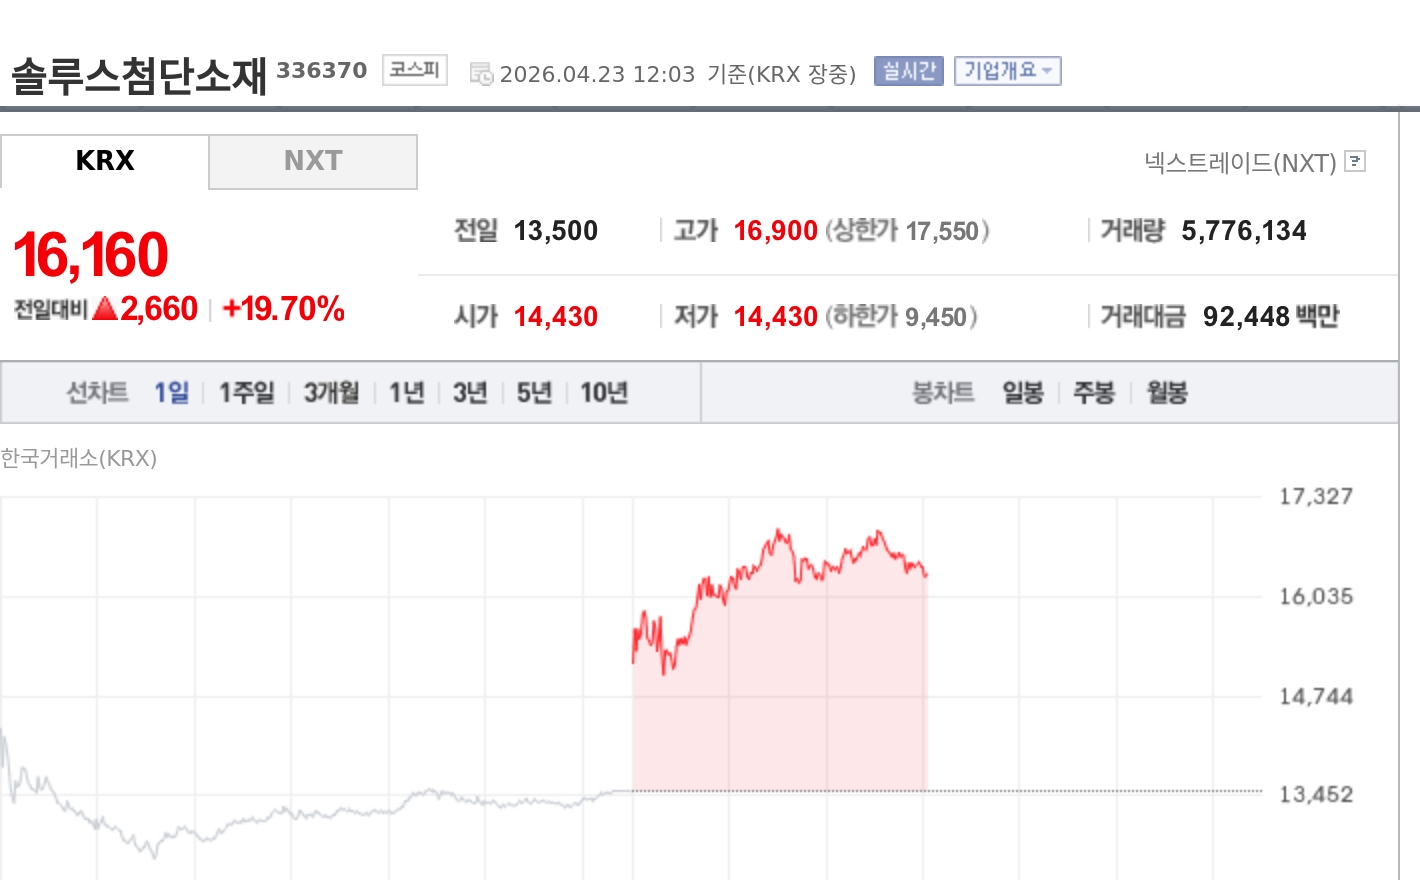Select the 3년 chart period

[468, 393]
